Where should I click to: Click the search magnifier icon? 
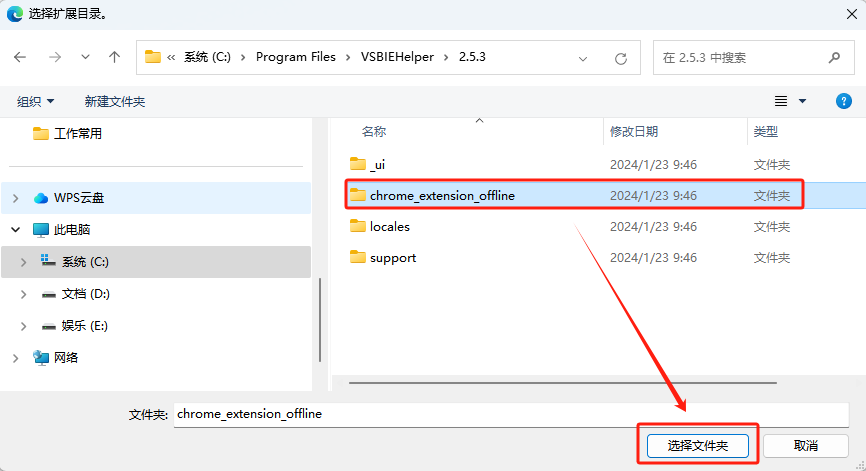pos(834,58)
